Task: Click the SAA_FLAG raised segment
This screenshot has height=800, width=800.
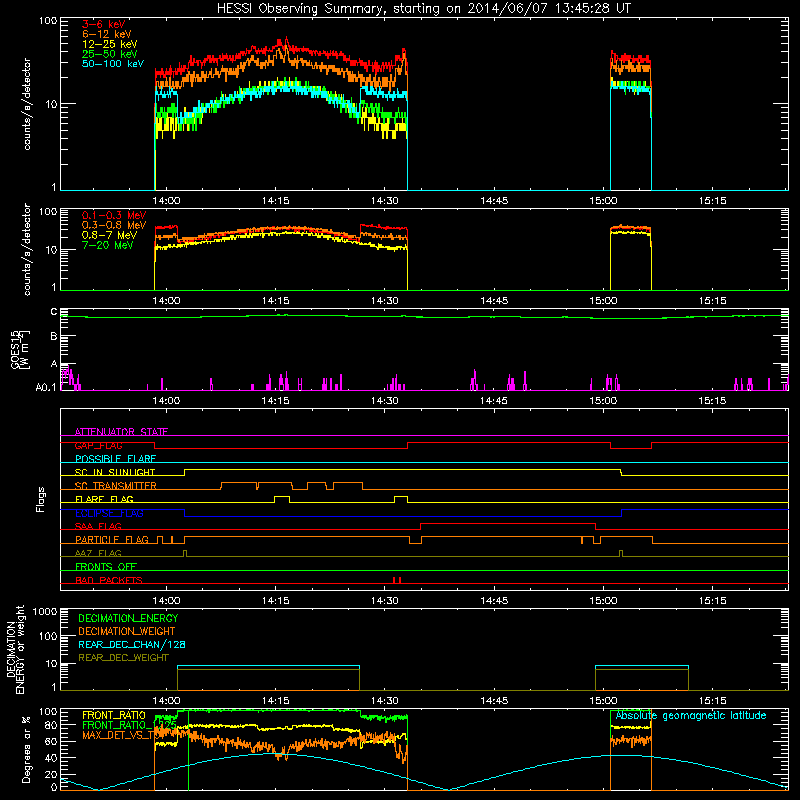Action: click(508, 523)
